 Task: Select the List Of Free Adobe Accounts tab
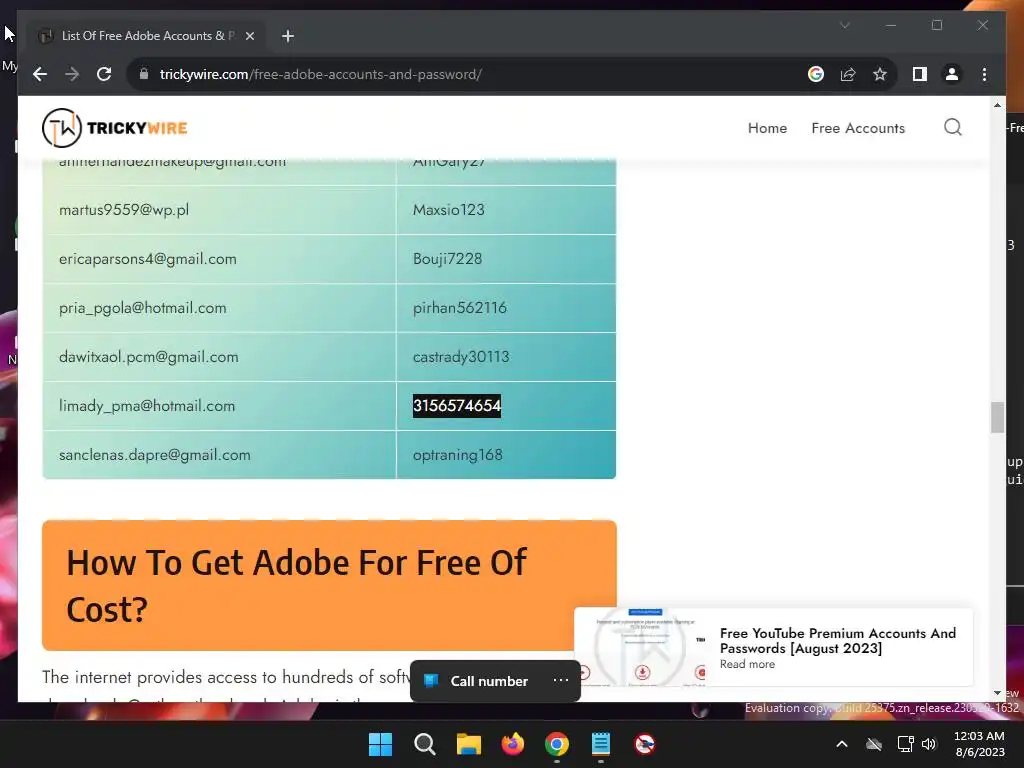click(x=145, y=36)
